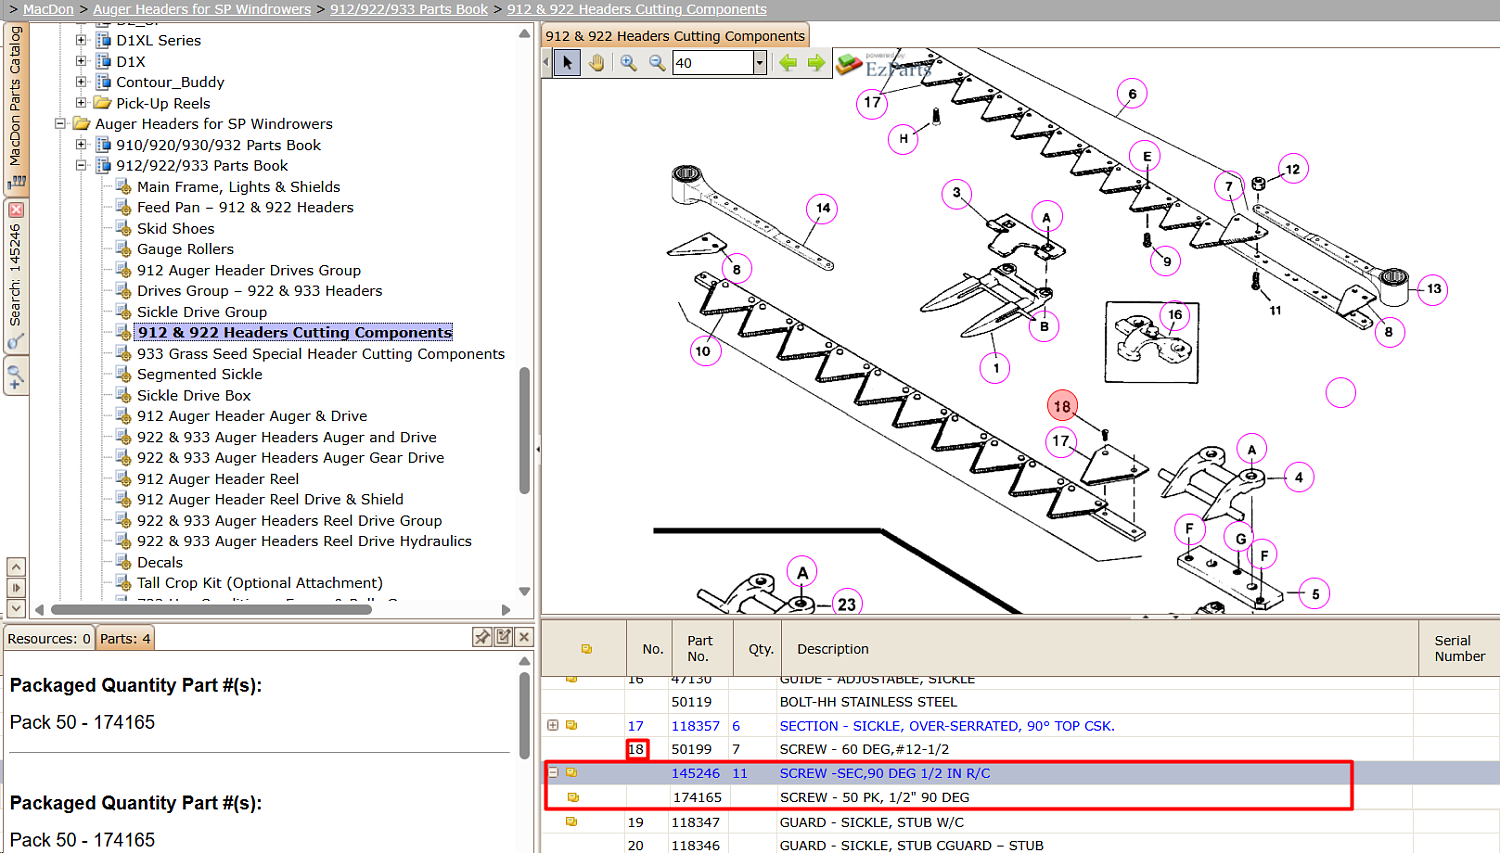Collapse the diagram toolbar with left arrow handle
The height and width of the screenshot is (853, 1500).
point(546,63)
